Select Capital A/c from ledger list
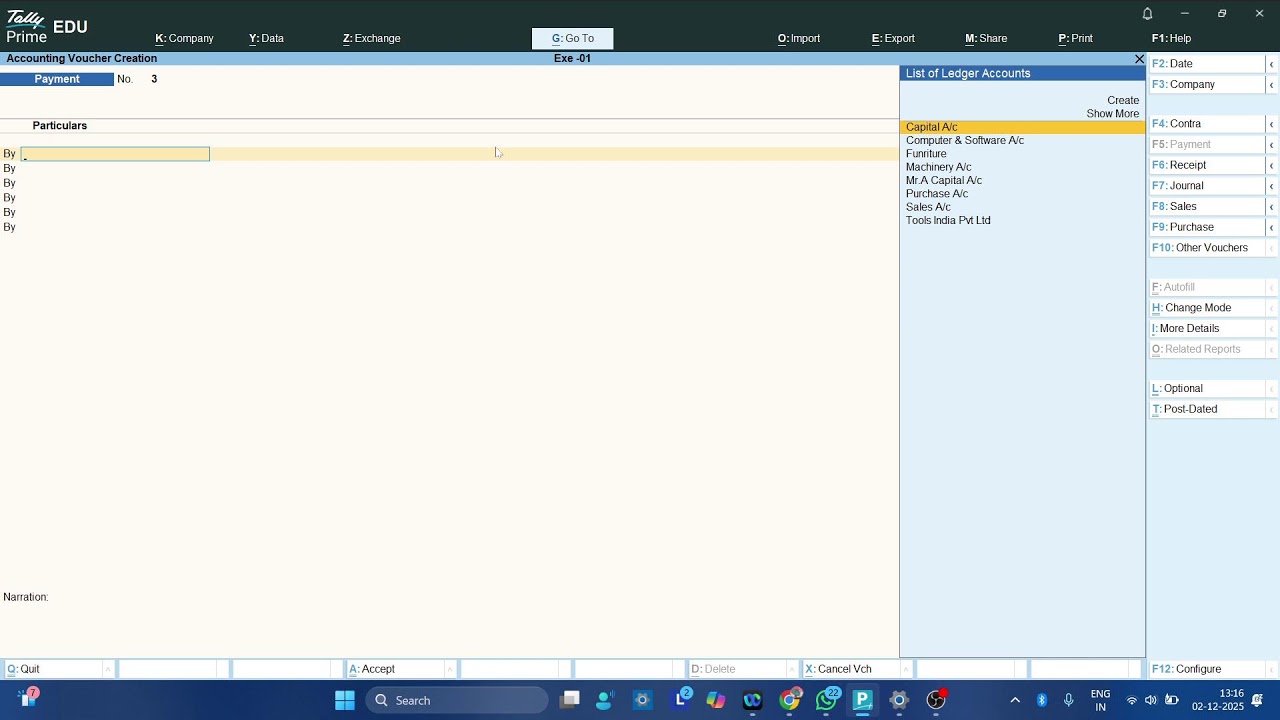The width and height of the screenshot is (1280, 720). 1022,127
